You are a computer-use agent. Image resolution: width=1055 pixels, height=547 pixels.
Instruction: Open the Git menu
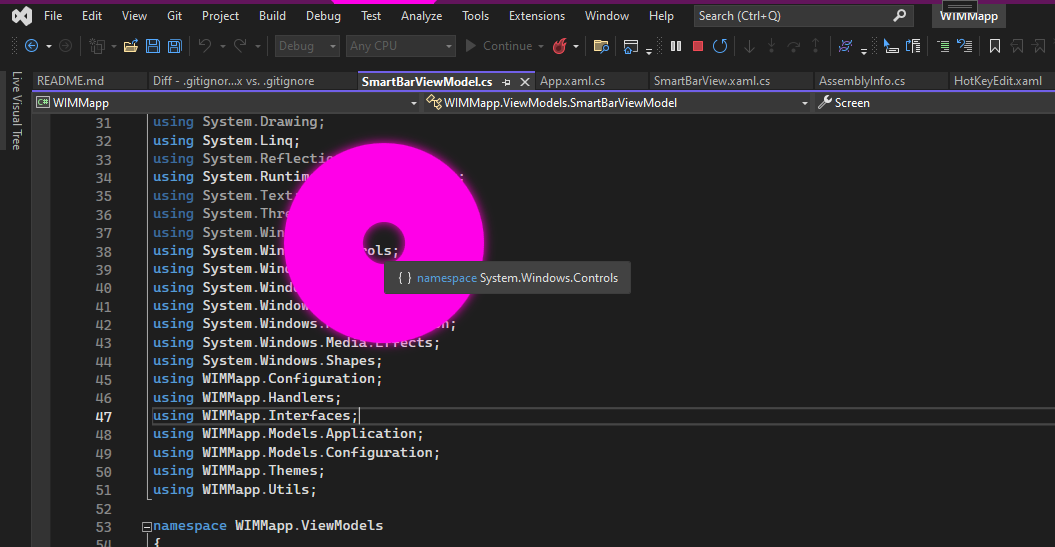174,15
